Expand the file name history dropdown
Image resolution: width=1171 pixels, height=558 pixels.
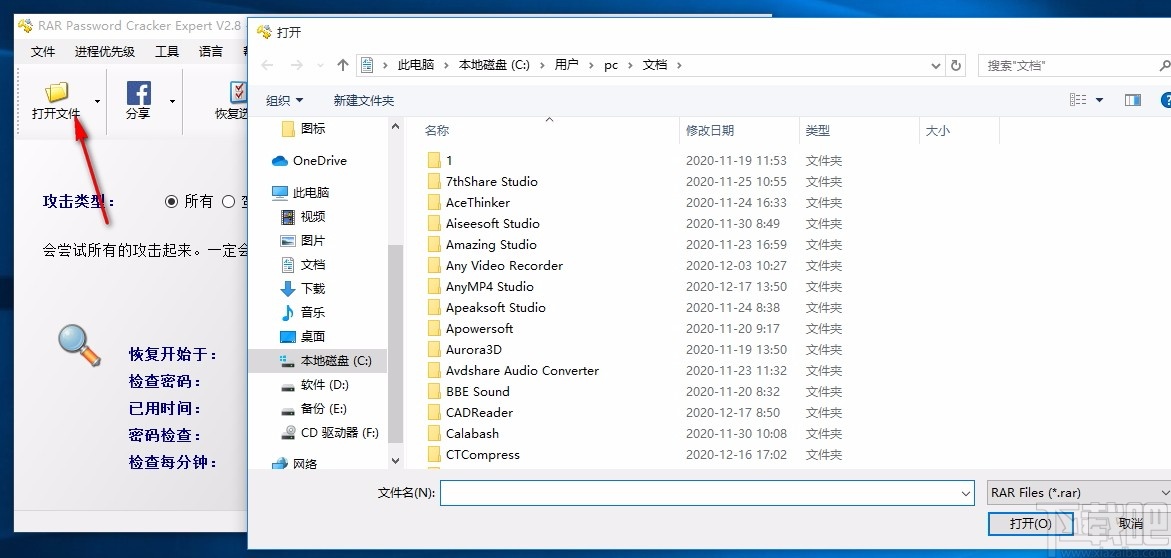966,493
